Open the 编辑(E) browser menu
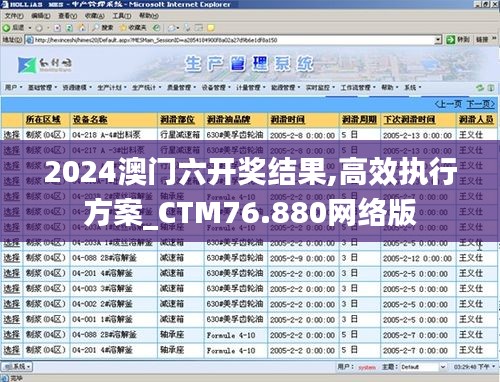 coord(41,16)
